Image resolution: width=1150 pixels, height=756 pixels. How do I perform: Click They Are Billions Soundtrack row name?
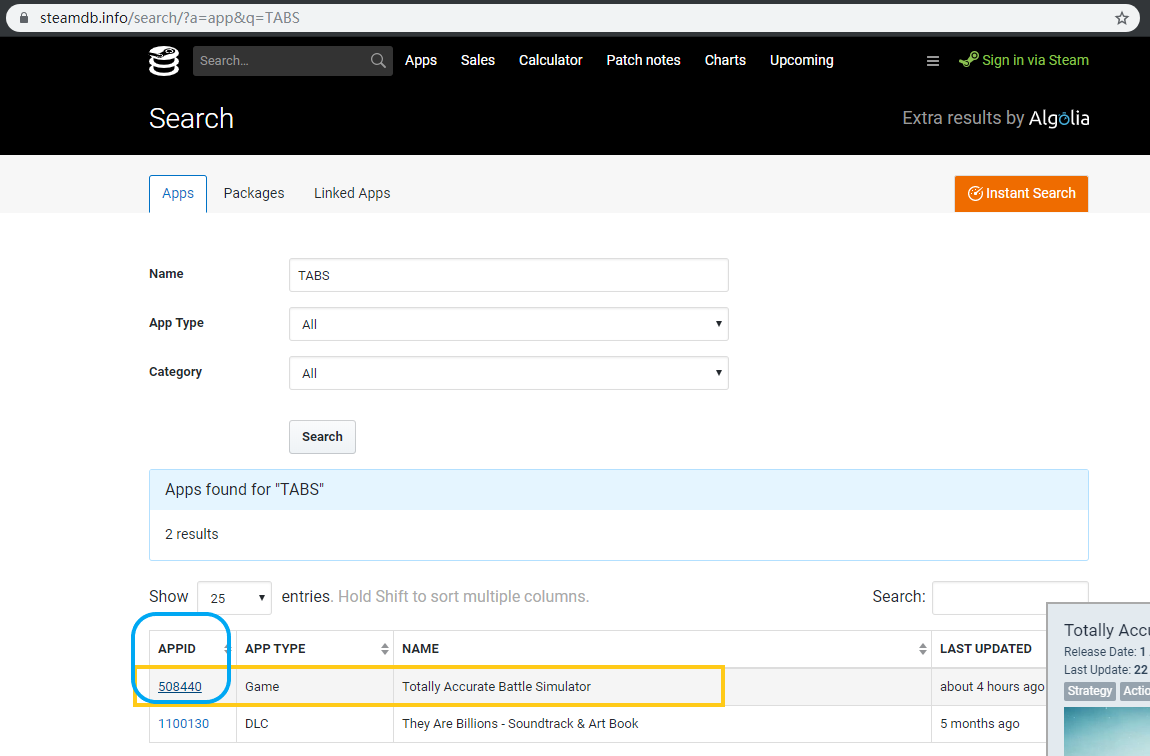[520, 724]
